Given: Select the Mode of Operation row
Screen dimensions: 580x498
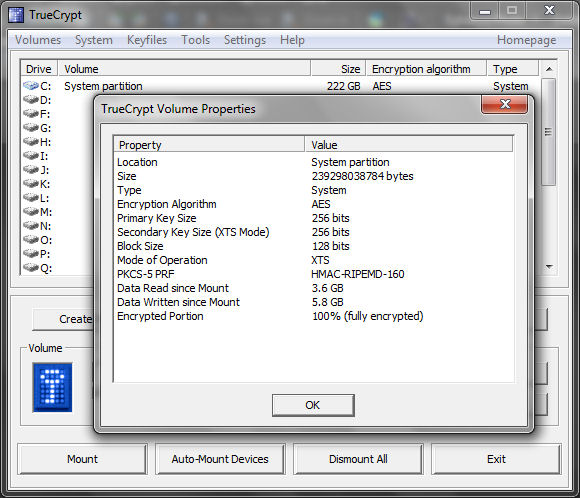Looking at the screenshot, I should tap(313, 260).
